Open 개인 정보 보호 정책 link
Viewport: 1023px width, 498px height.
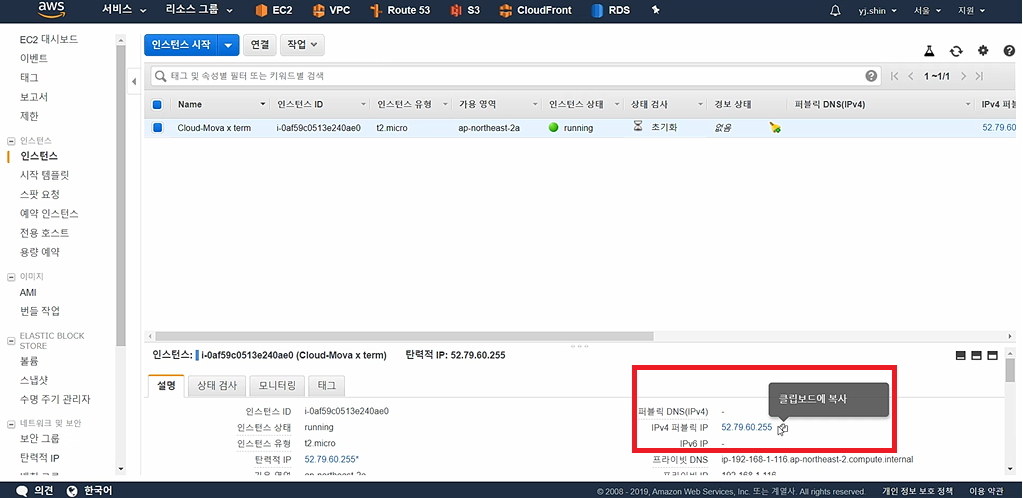918,491
